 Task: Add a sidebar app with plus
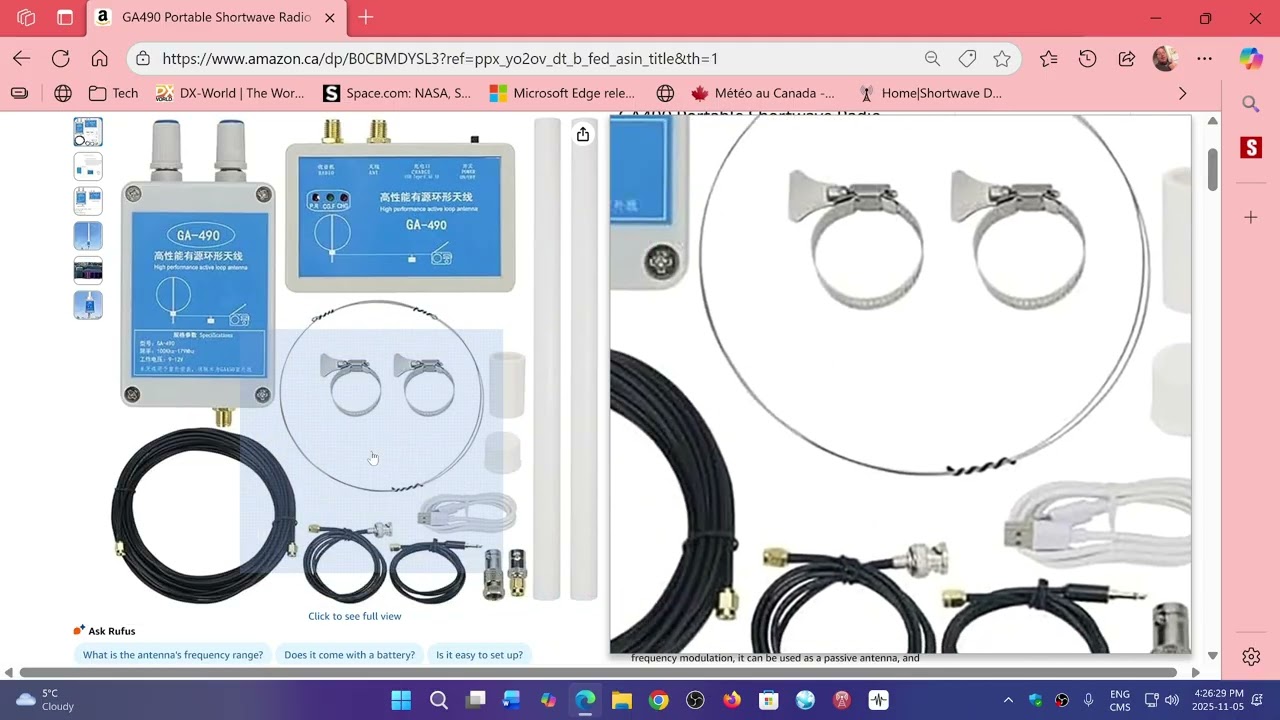(x=1251, y=217)
